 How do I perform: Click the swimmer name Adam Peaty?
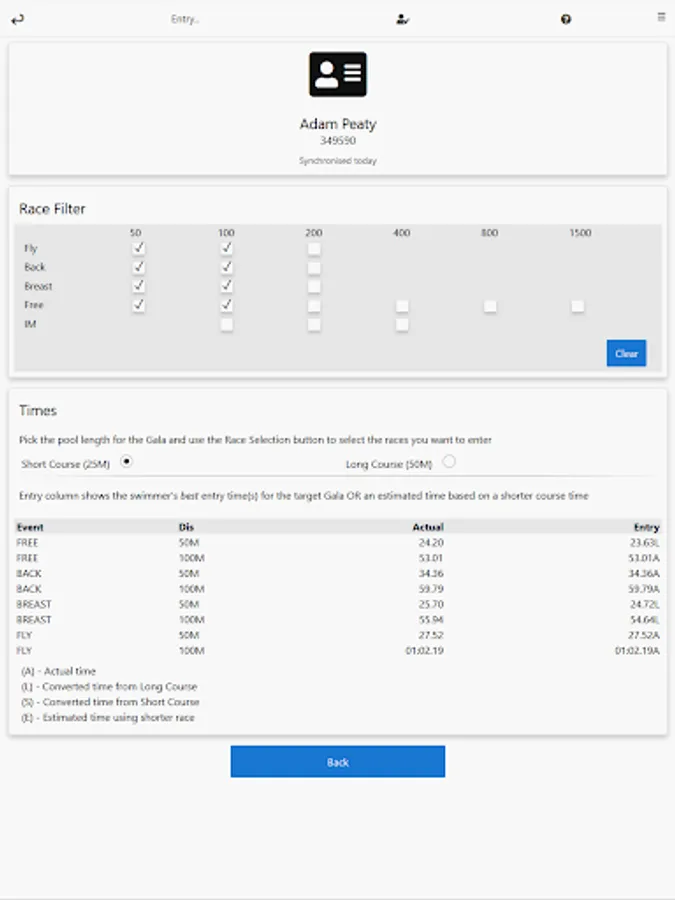point(338,124)
